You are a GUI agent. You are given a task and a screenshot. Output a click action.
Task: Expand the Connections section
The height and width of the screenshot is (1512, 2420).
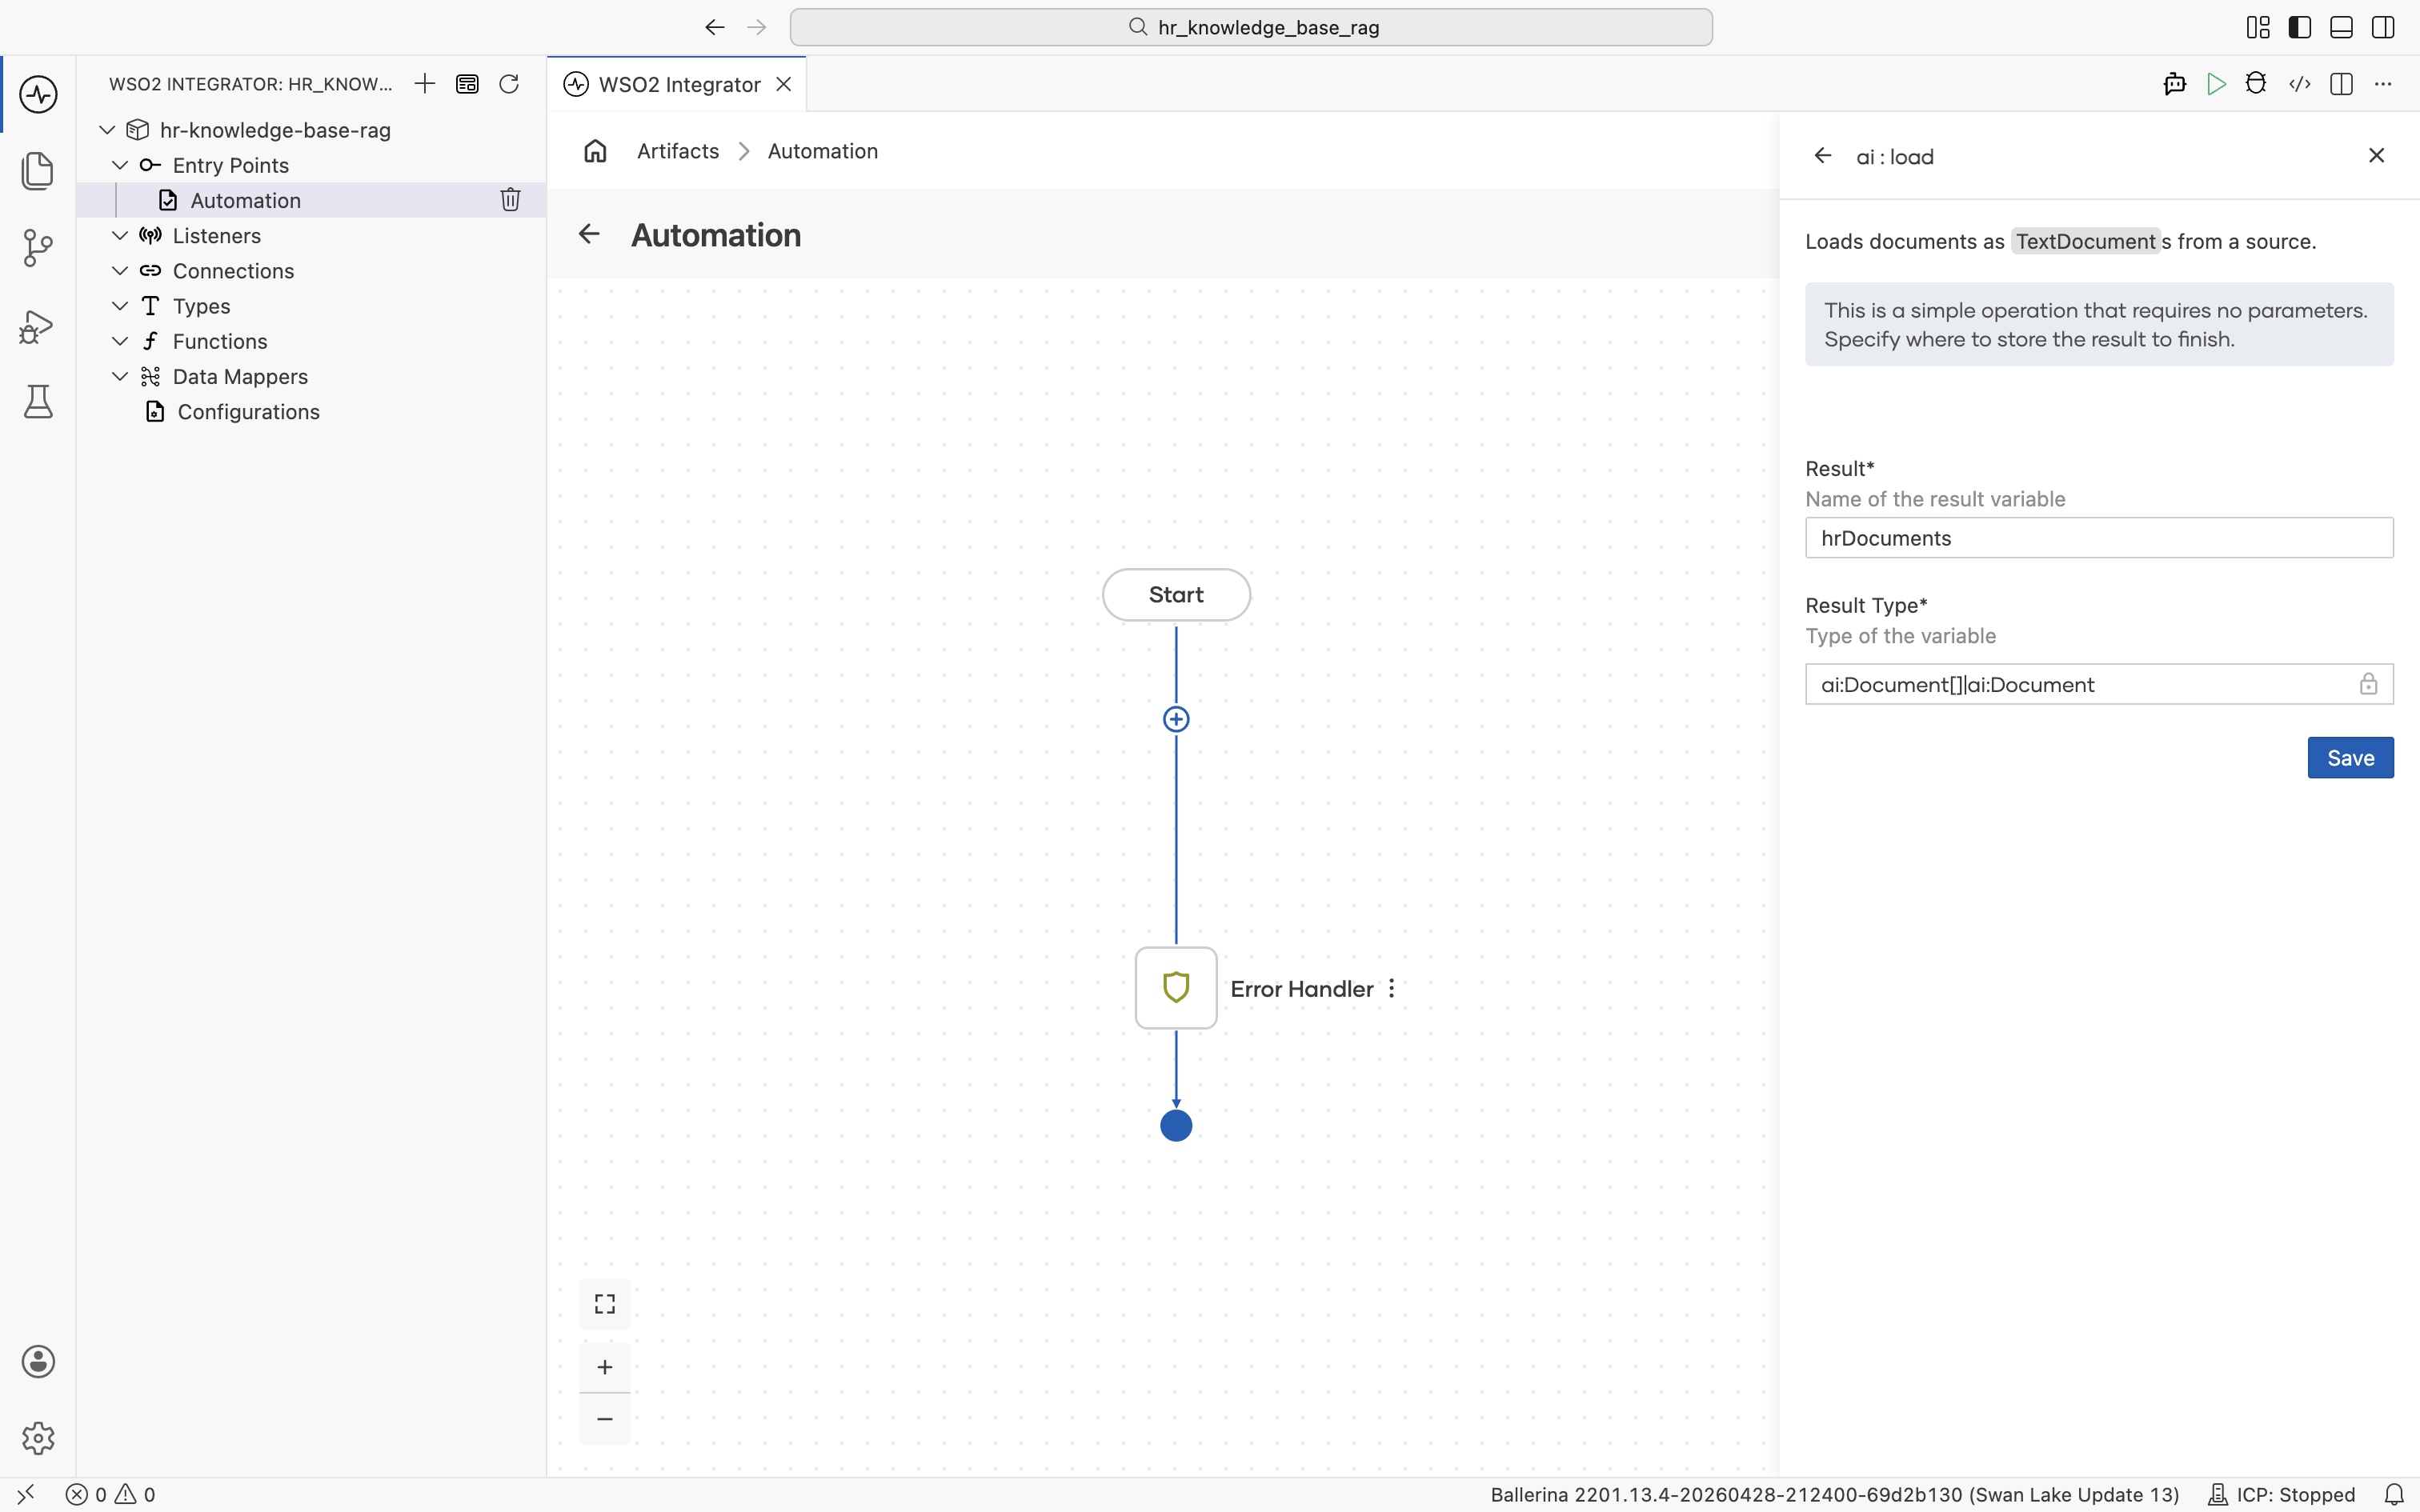(x=120, y=270)
